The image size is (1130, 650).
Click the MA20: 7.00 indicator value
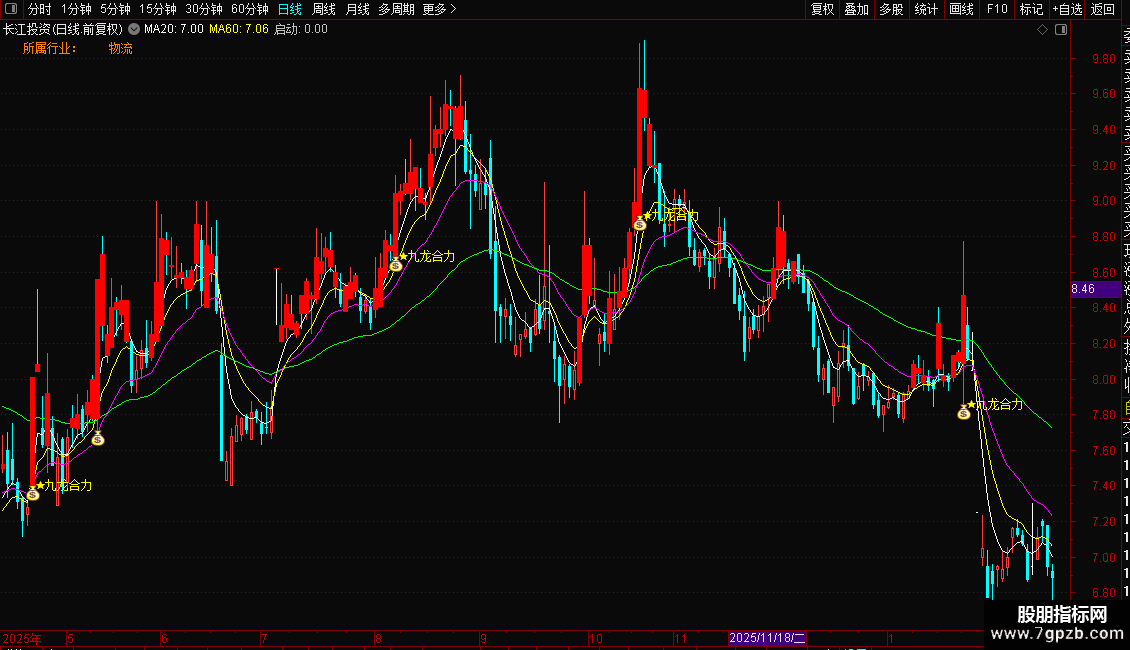pyautogui.click(x=174, y=29)
